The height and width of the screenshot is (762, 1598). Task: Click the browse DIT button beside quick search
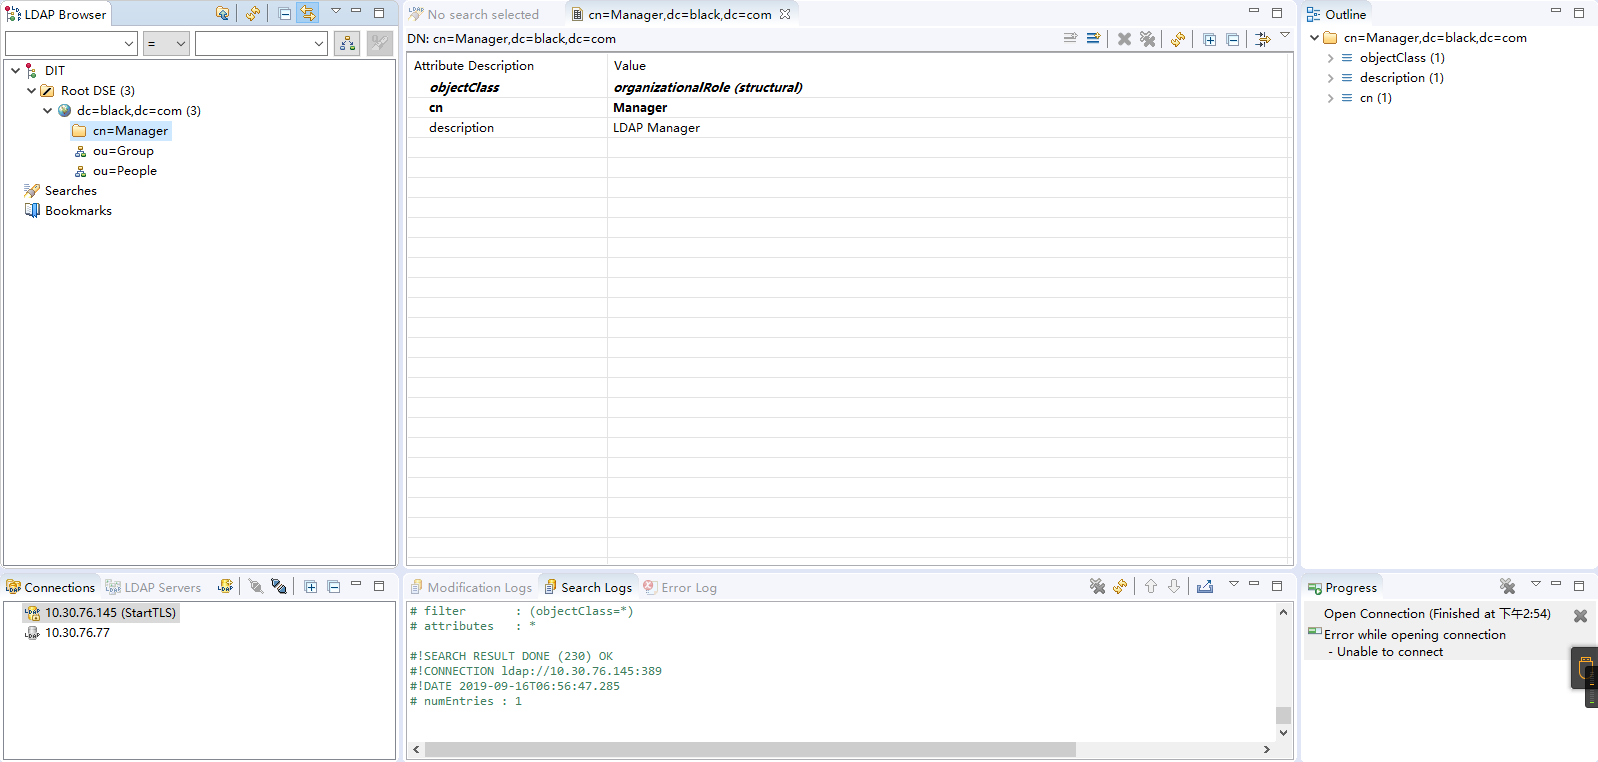click(x=347, y=44)
